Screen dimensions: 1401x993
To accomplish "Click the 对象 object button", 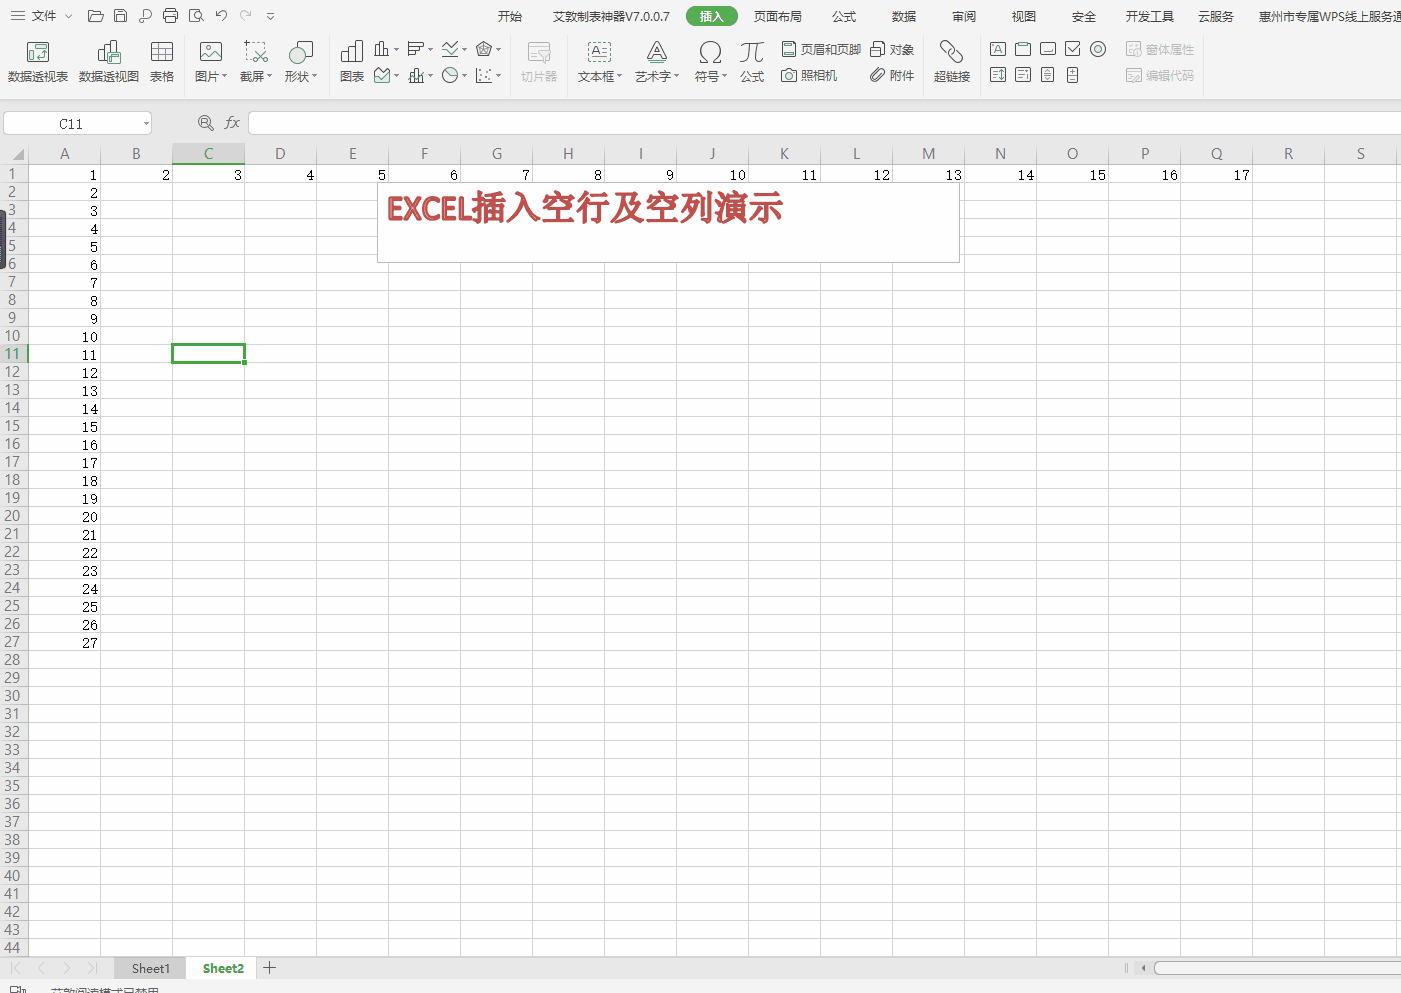I will pyautogui.click(x=892, y=49).
